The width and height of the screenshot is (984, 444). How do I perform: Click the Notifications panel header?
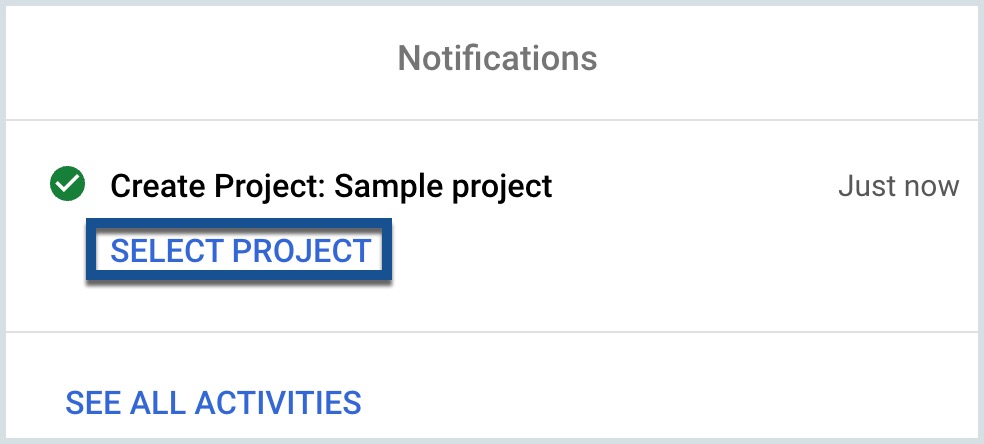(497, 58)
